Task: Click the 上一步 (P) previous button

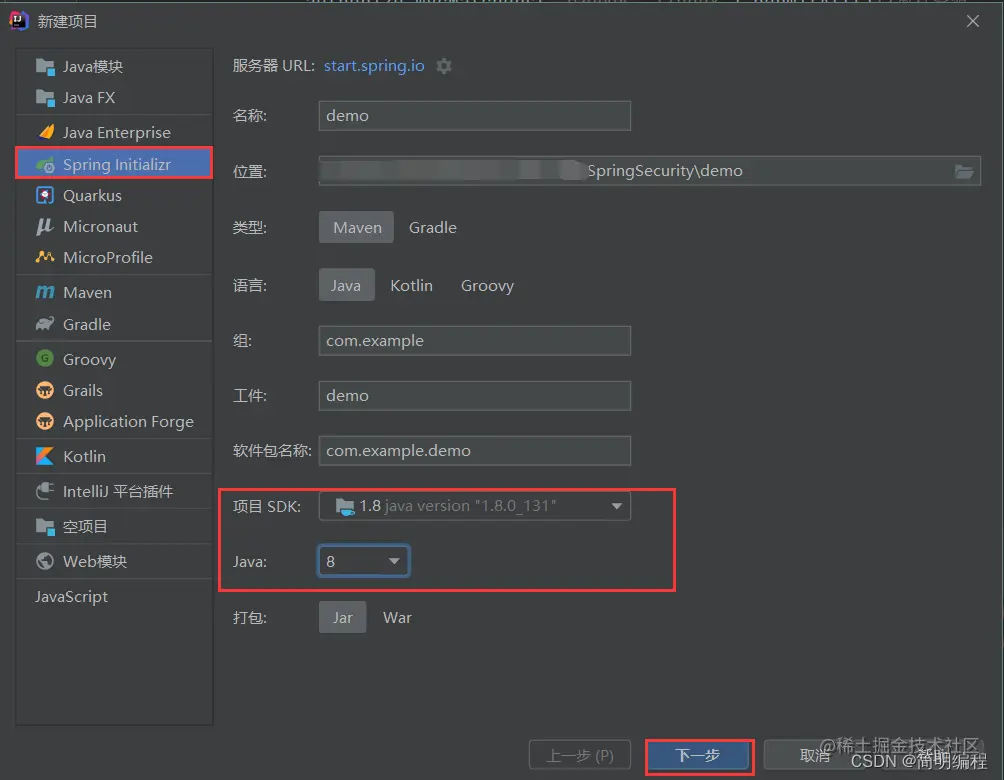Action: pyautogui.click(x=580, y=756)
